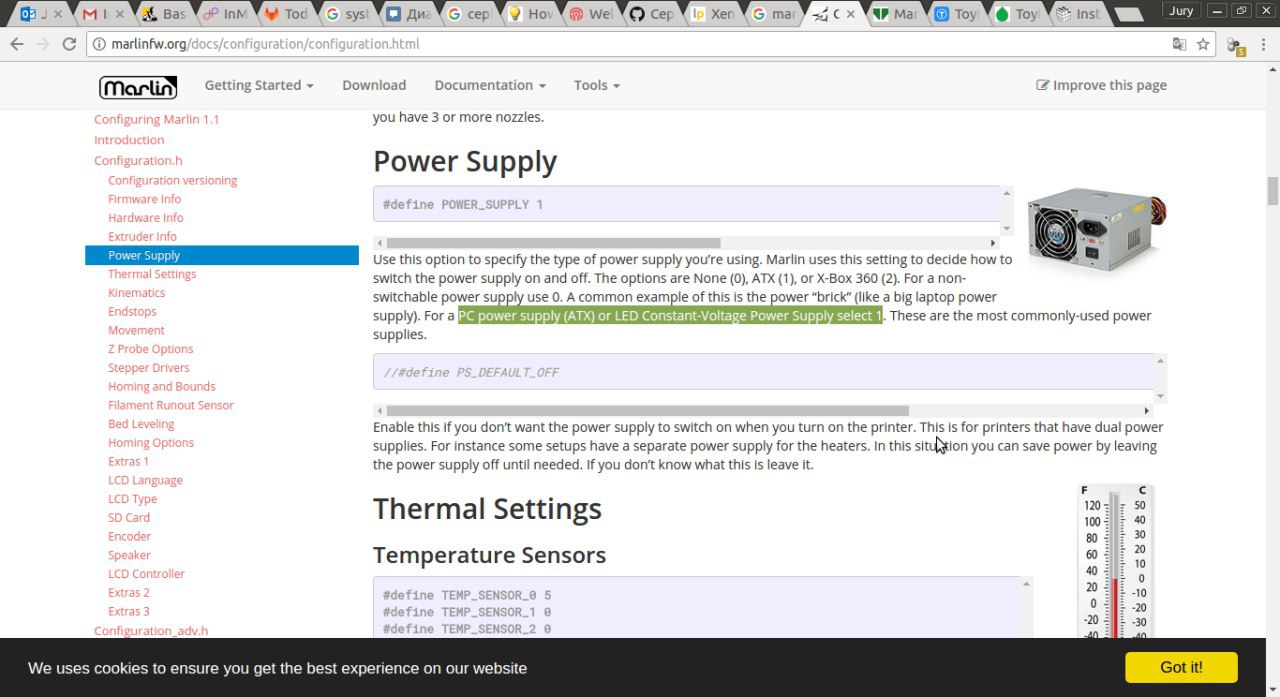Select the highlighted Power Supply sidebar item
This screenshot has width=1280, height=697.
click(222, 255)
